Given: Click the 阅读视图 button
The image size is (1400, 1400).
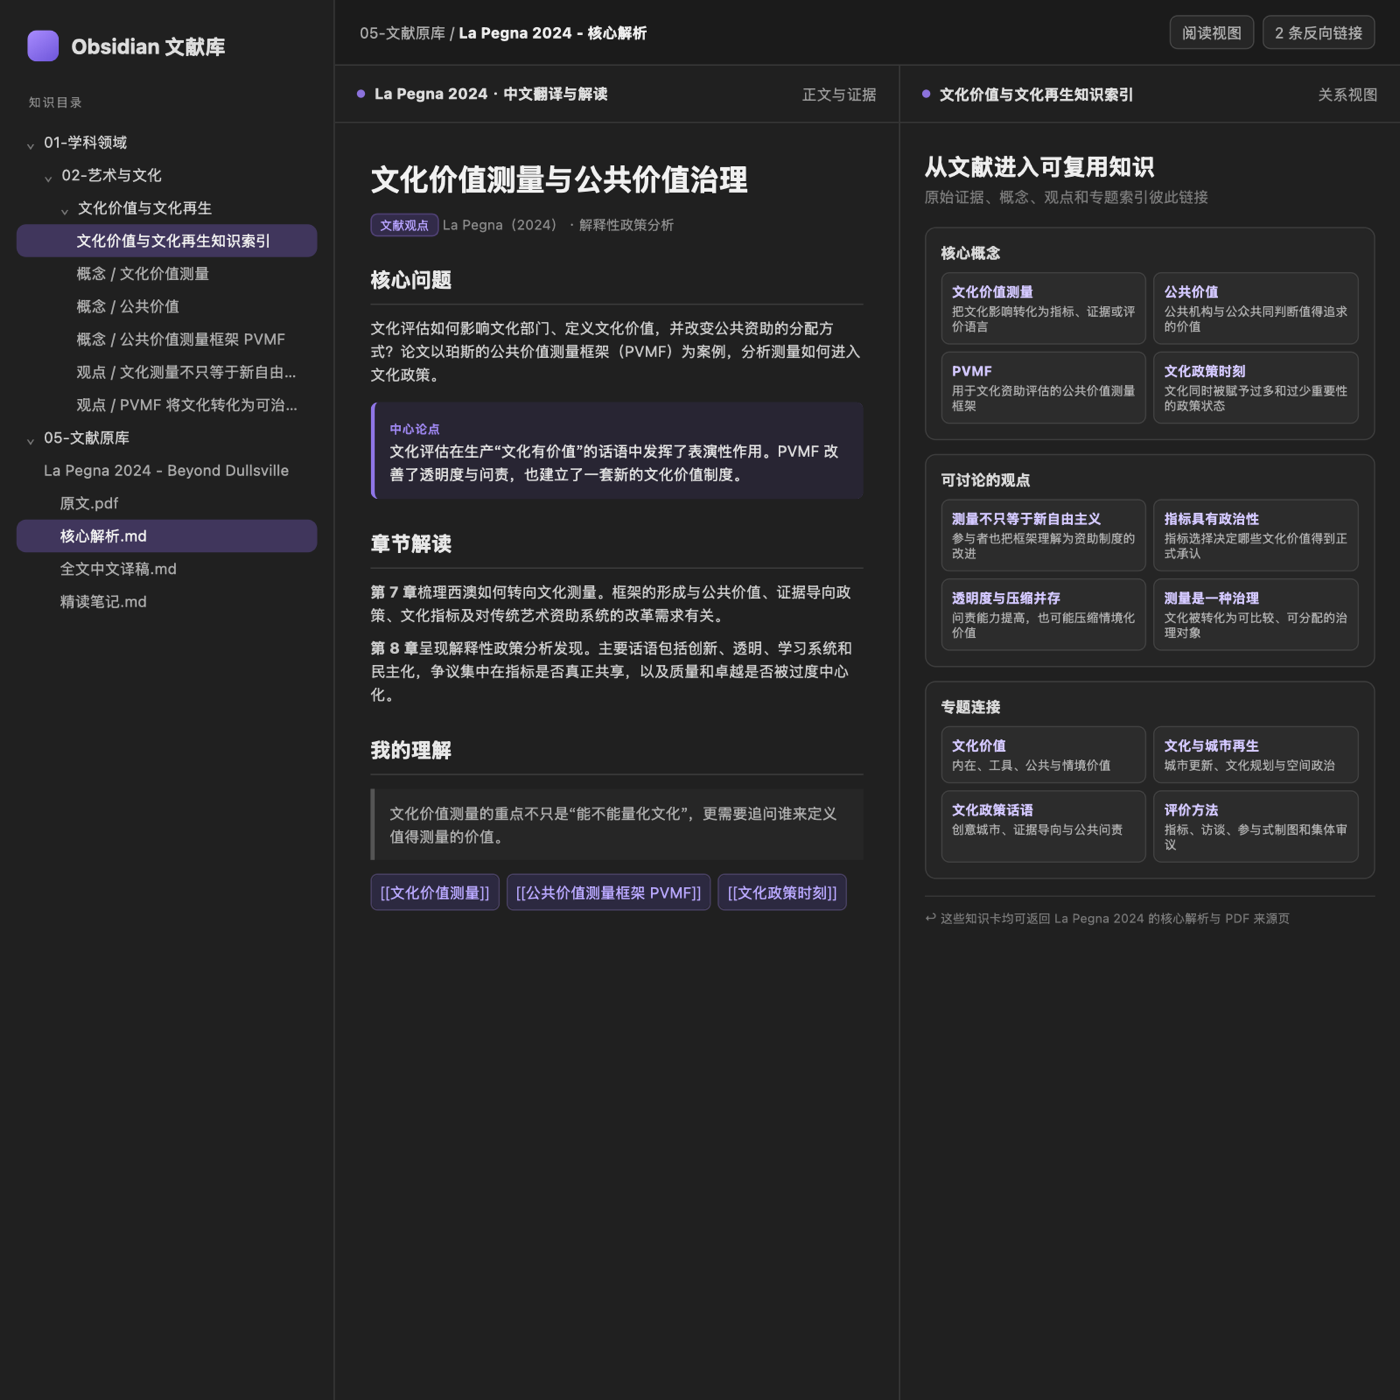Looking at the screenshot, I should pyautogui.click(x=1211, y=33).
